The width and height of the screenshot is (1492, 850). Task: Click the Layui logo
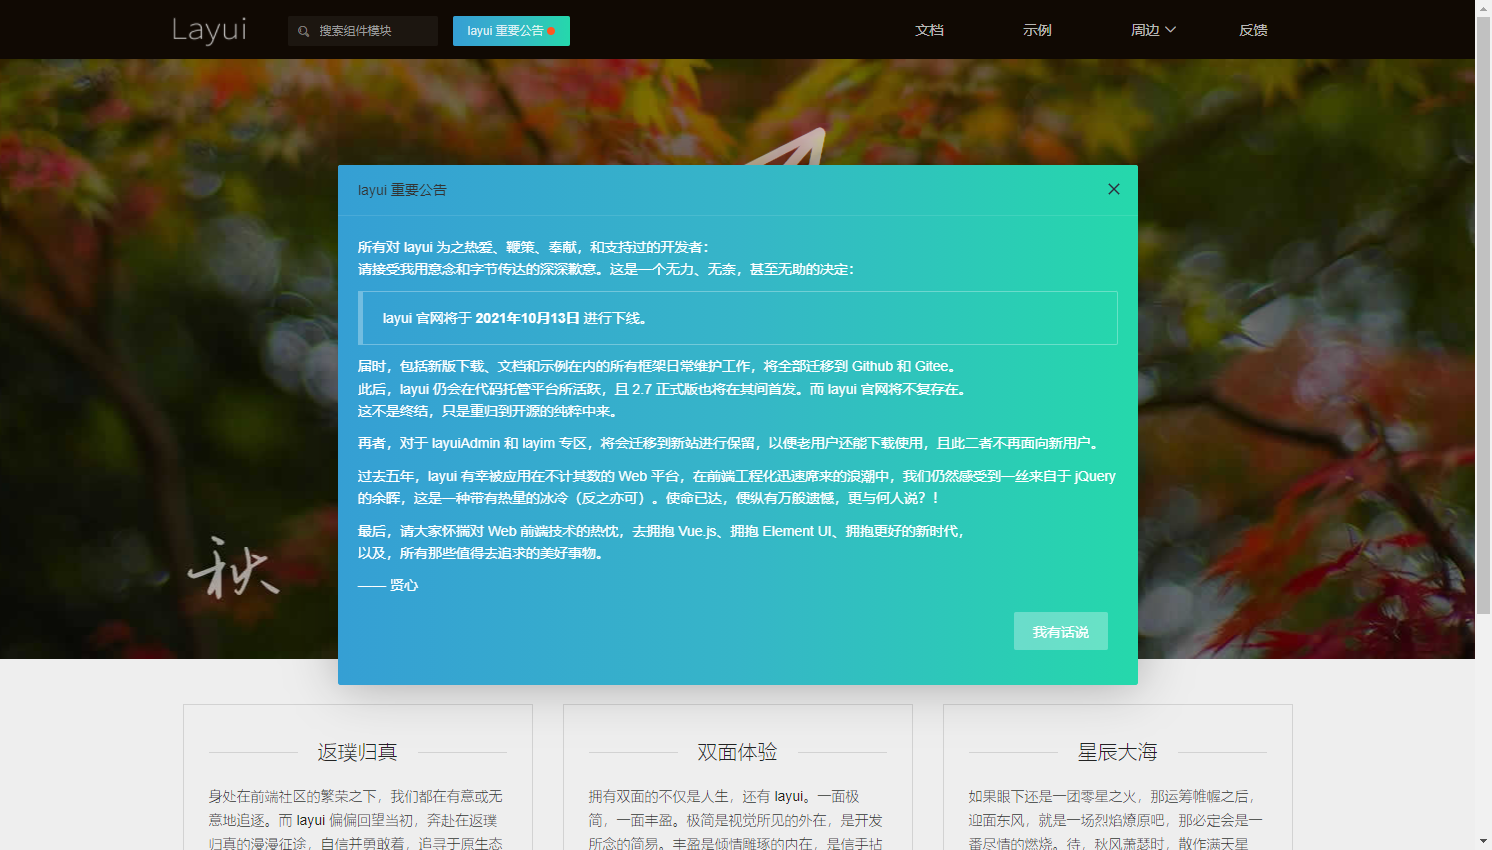coord(209,30)
